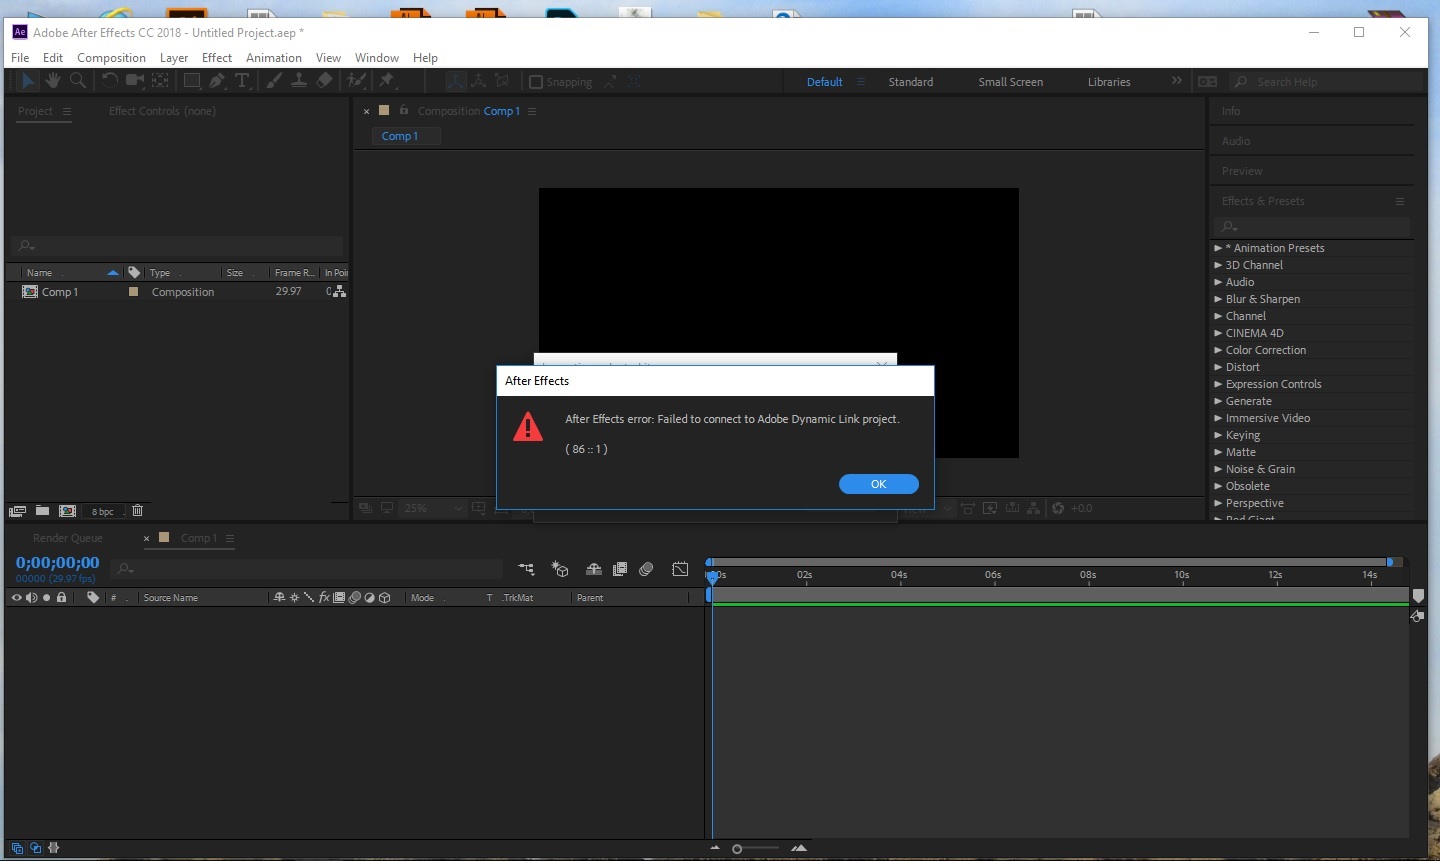1440x861 pixels.
Task: Toggle Transfer Controls pane at timeline bottom
Action: click(x=36, y=848)
